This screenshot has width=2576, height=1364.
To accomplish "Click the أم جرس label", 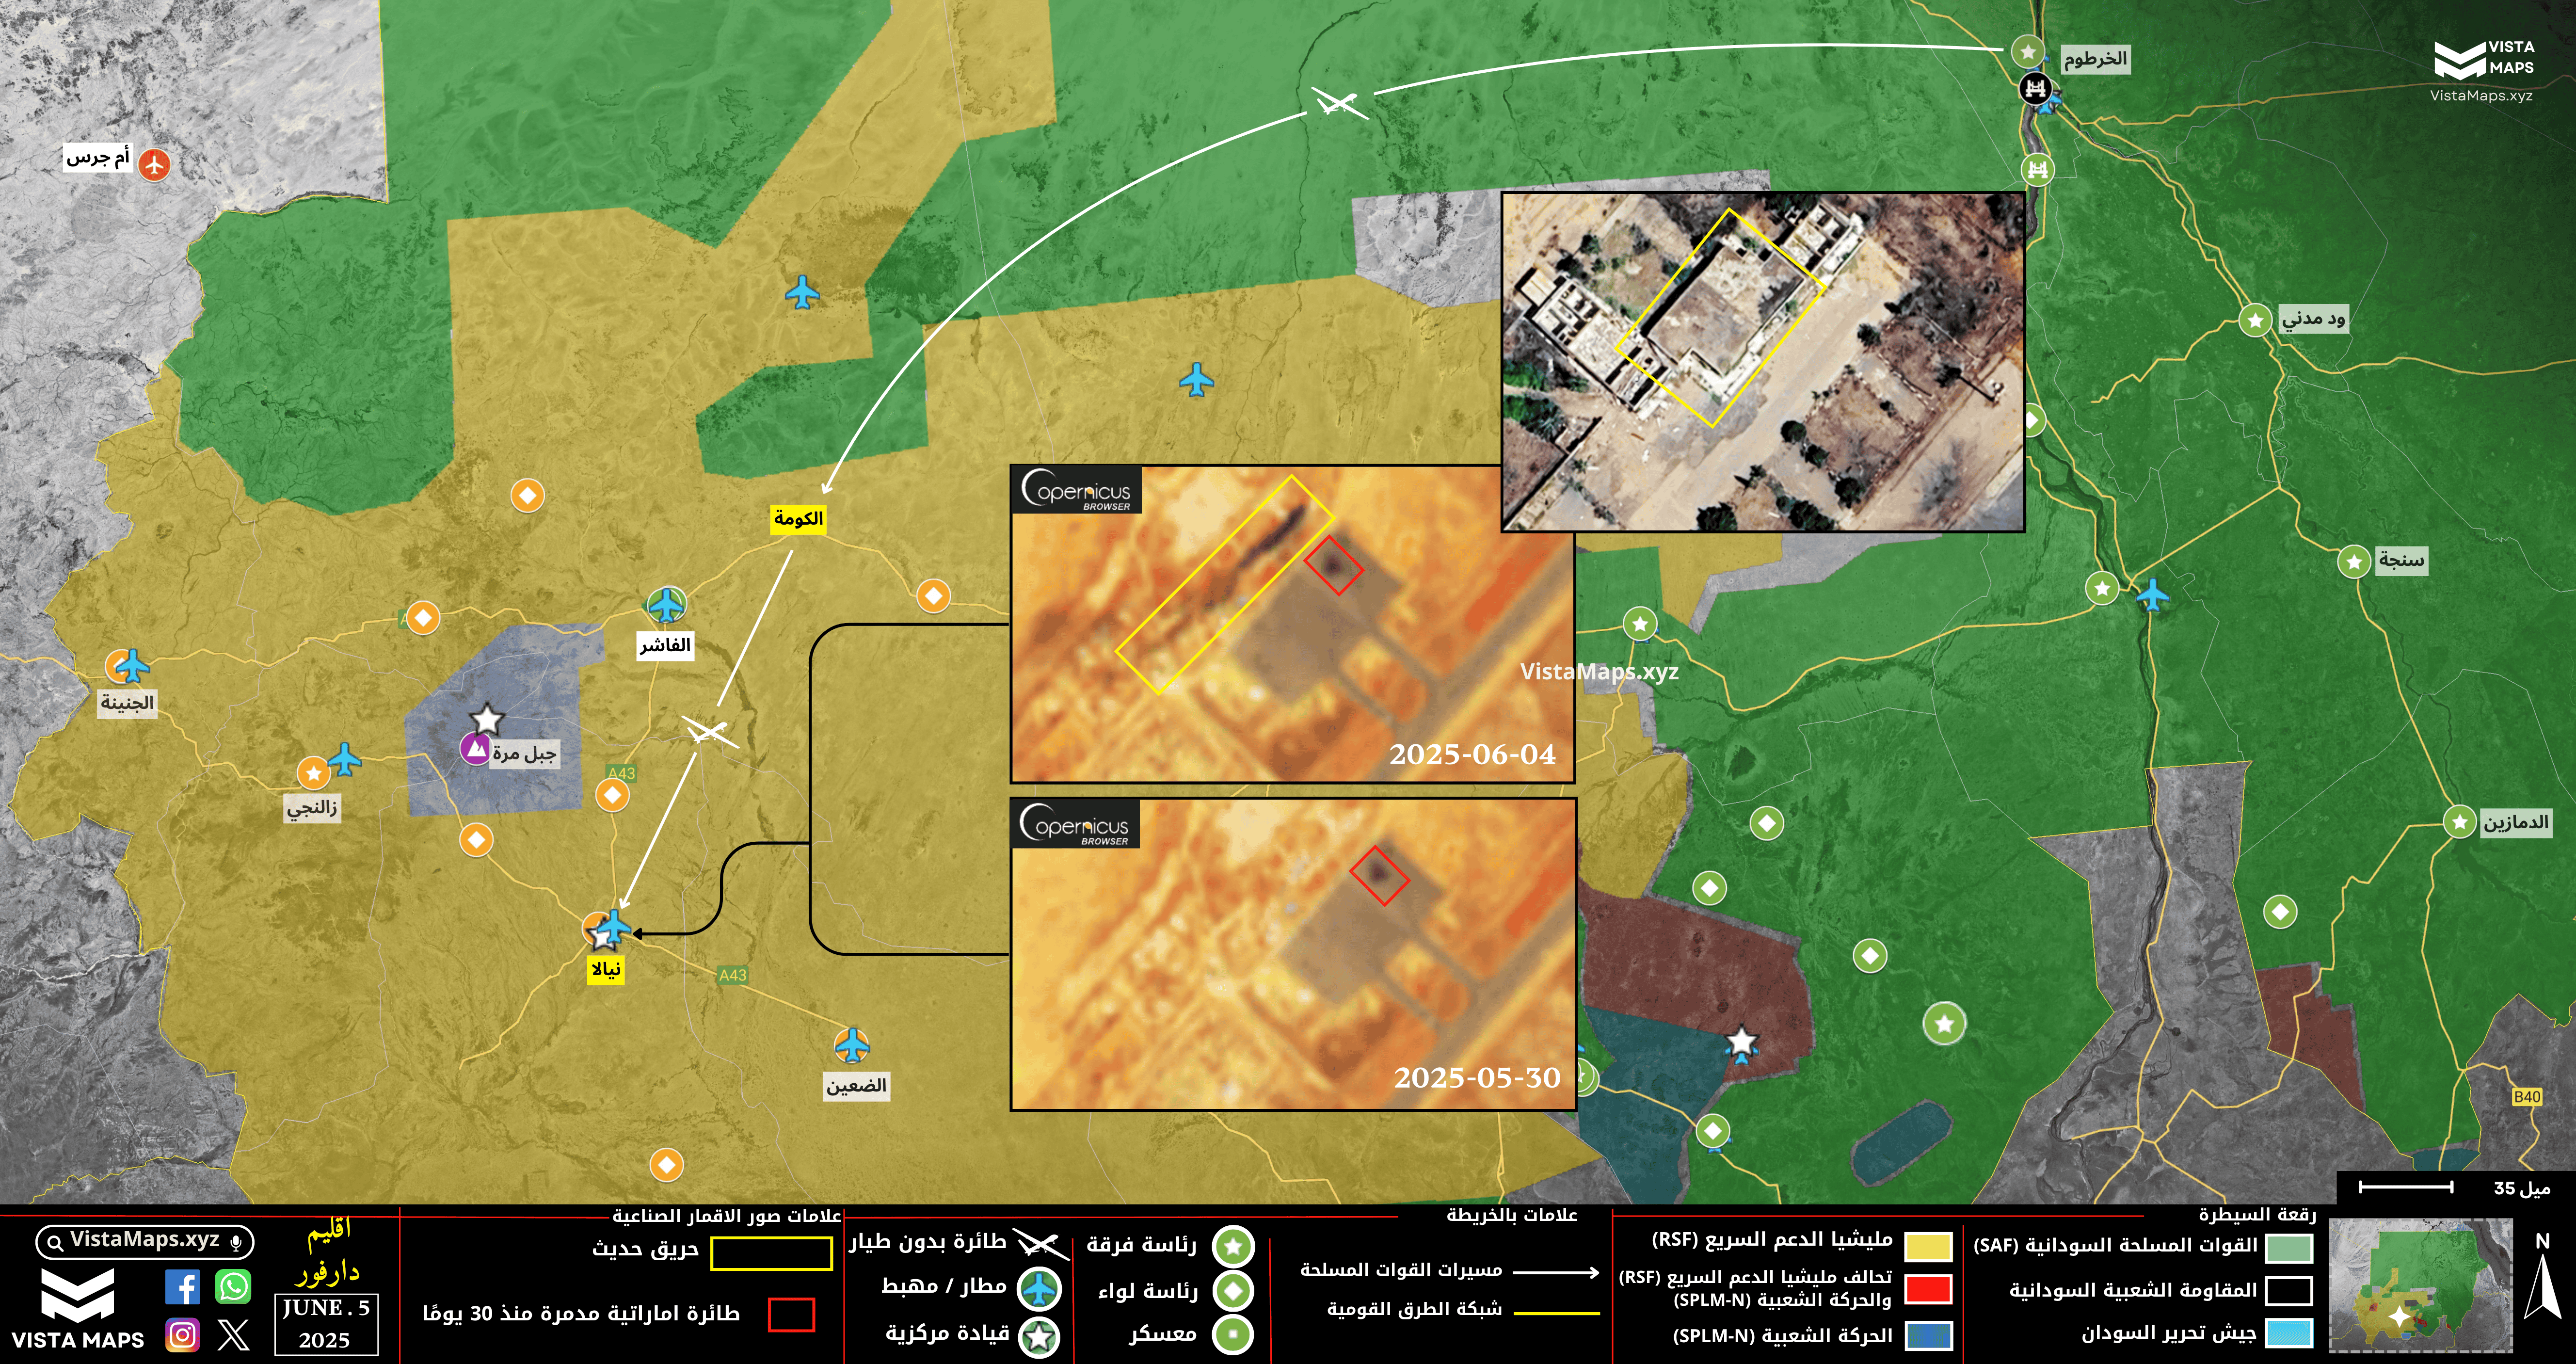I will pos(98,157).
